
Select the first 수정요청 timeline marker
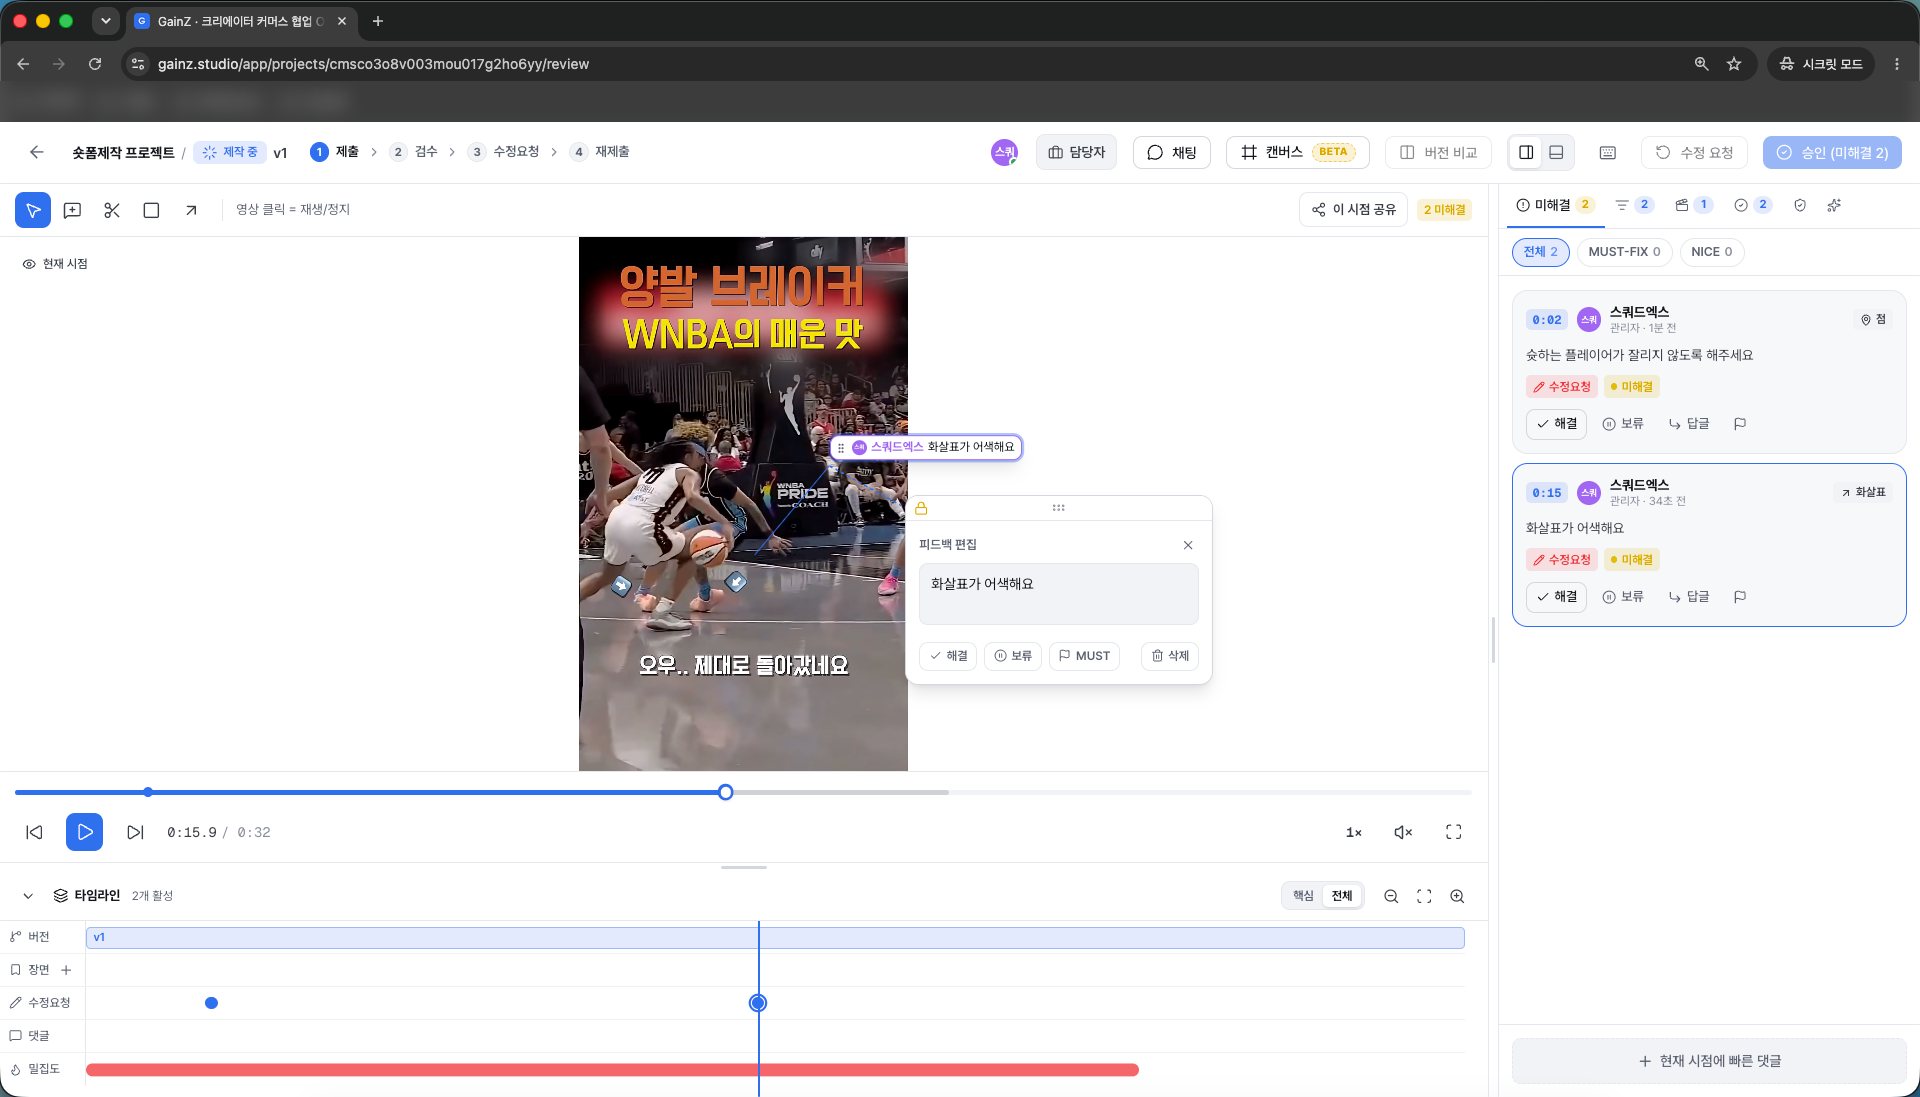coord(211,1003)
